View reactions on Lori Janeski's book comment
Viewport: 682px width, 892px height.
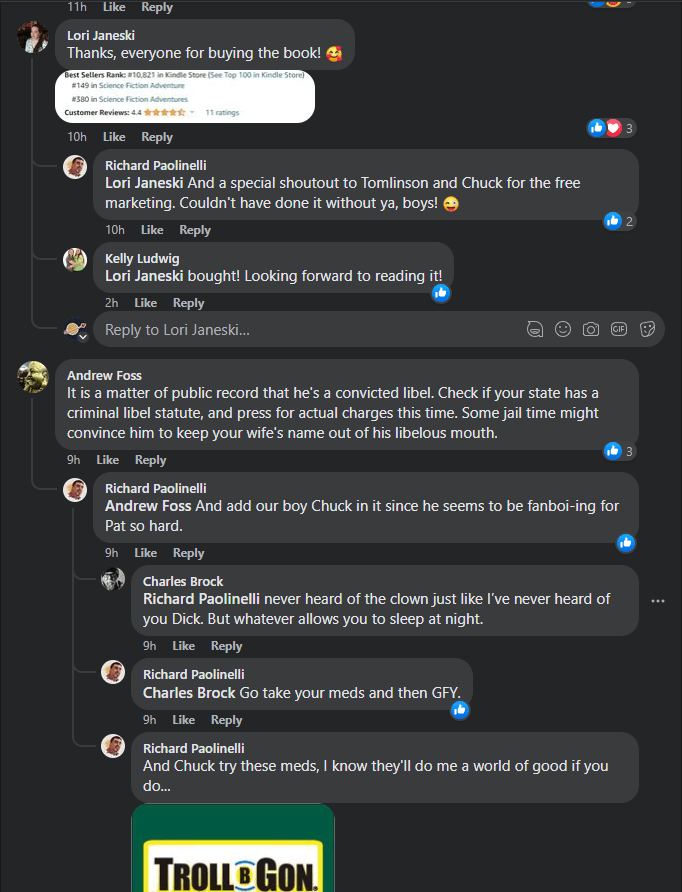pyautogui.click(x=612, y=128)
